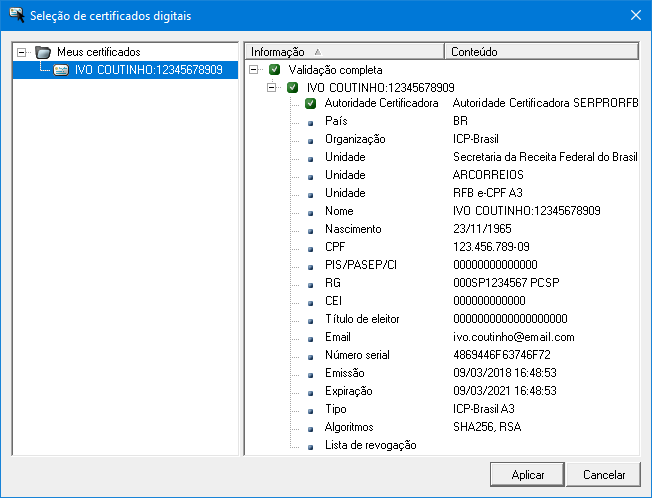Click the Nome value in Conteúdo column
The image size is (652, 498).
point(527,211)
